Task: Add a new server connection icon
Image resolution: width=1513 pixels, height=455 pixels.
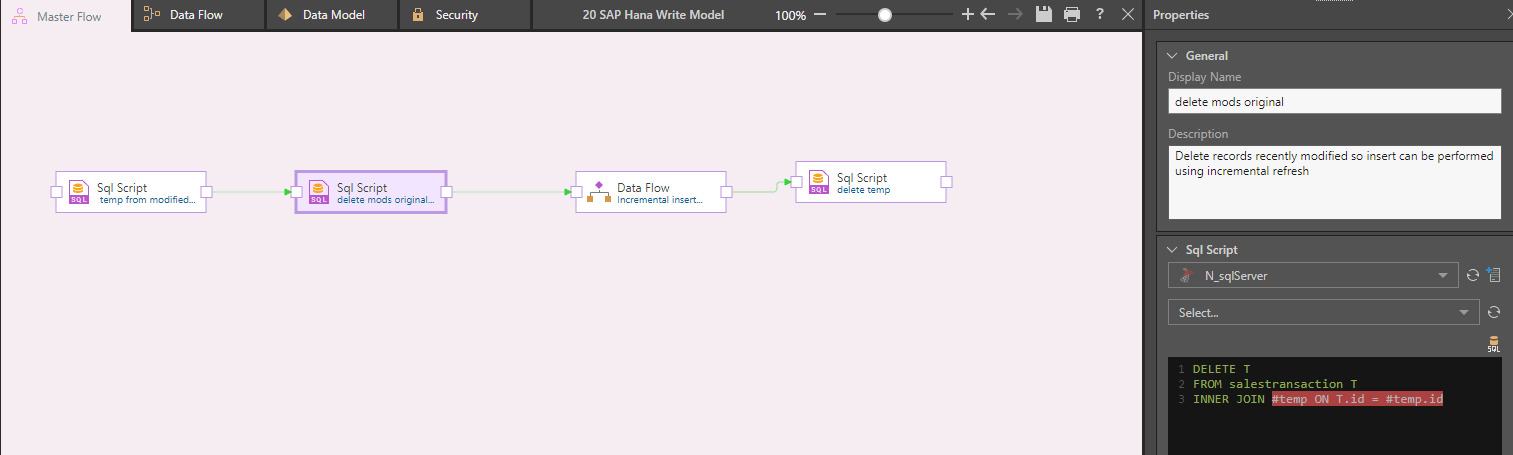Action: pos(1493,275)
